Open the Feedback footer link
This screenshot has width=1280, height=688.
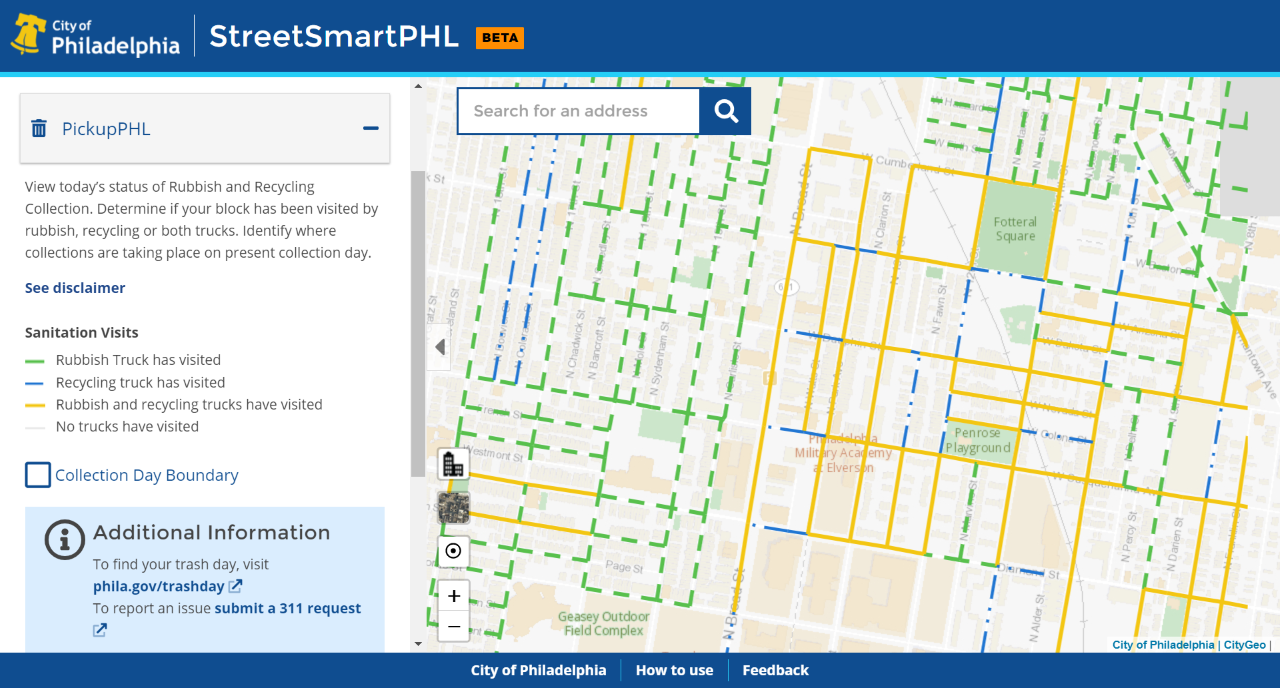coord(775,670)
